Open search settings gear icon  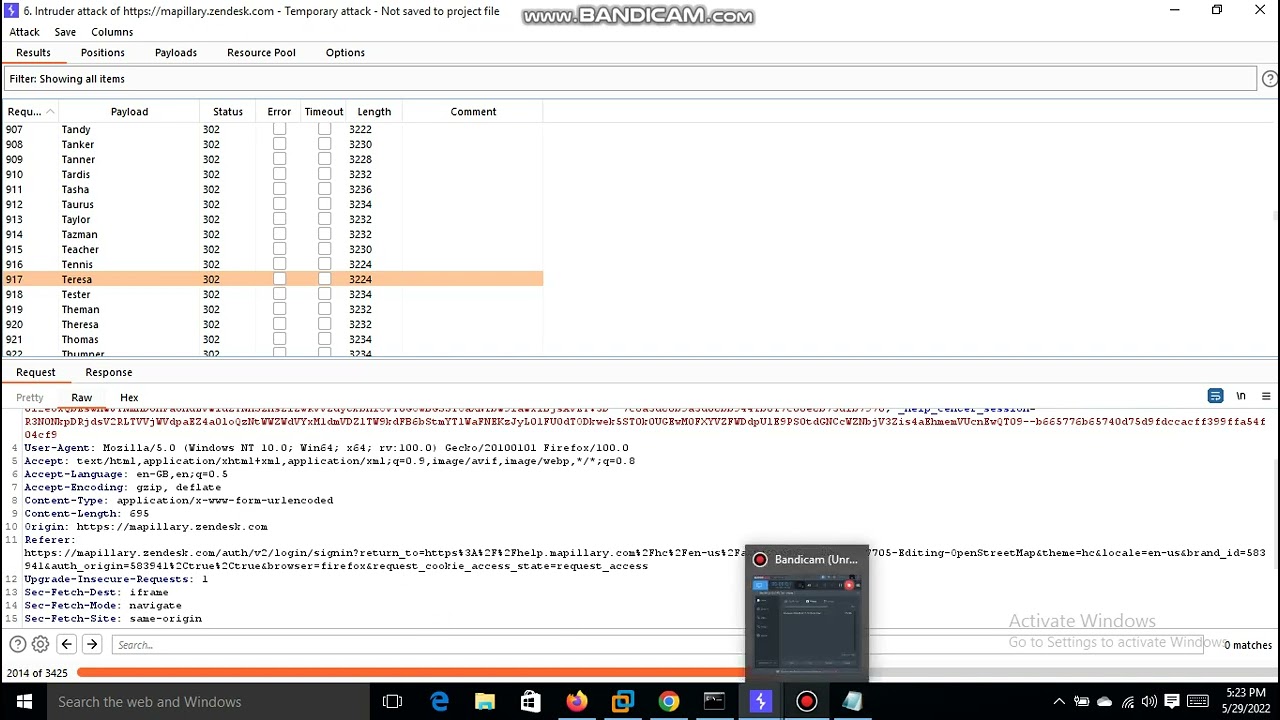pyautogui.click(x=40, y=645)
